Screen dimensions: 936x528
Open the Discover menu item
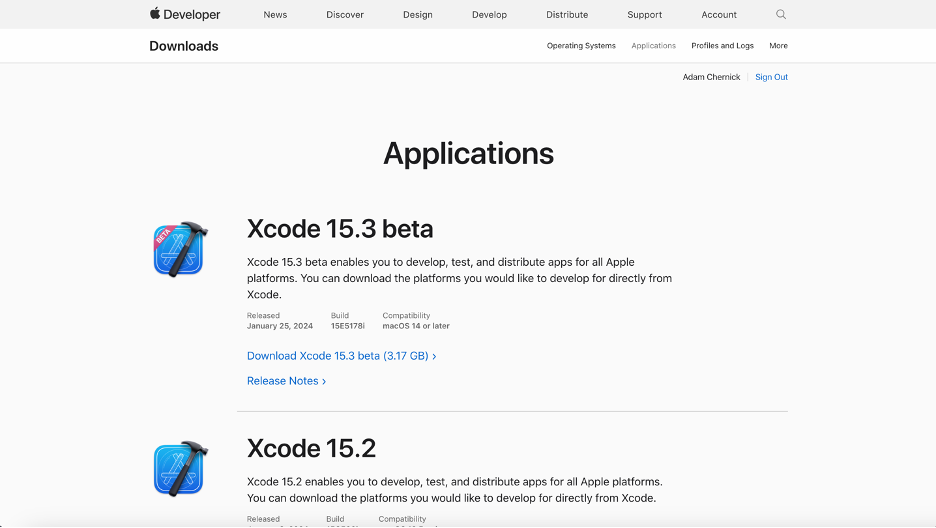pyautogui.click(x=345, y=15)
